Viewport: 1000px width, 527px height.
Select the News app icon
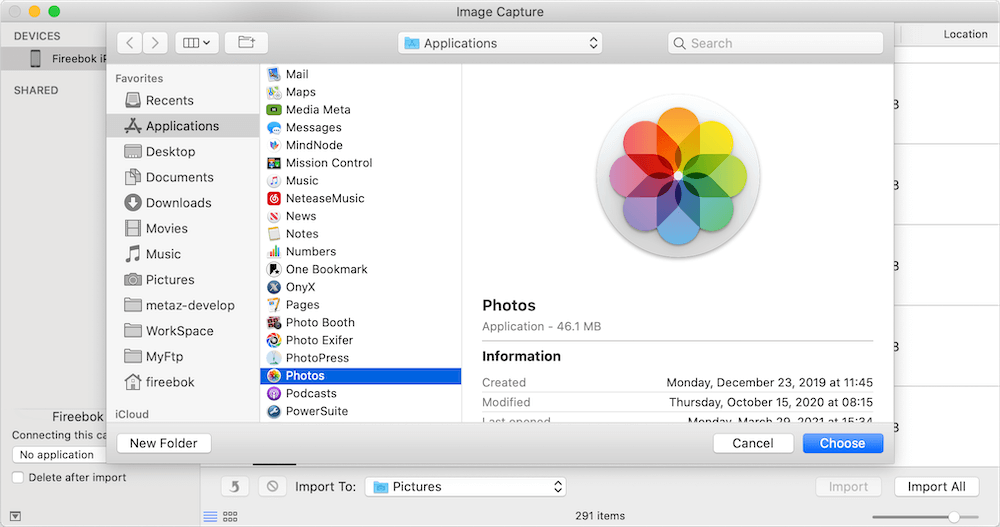(274, 216)
